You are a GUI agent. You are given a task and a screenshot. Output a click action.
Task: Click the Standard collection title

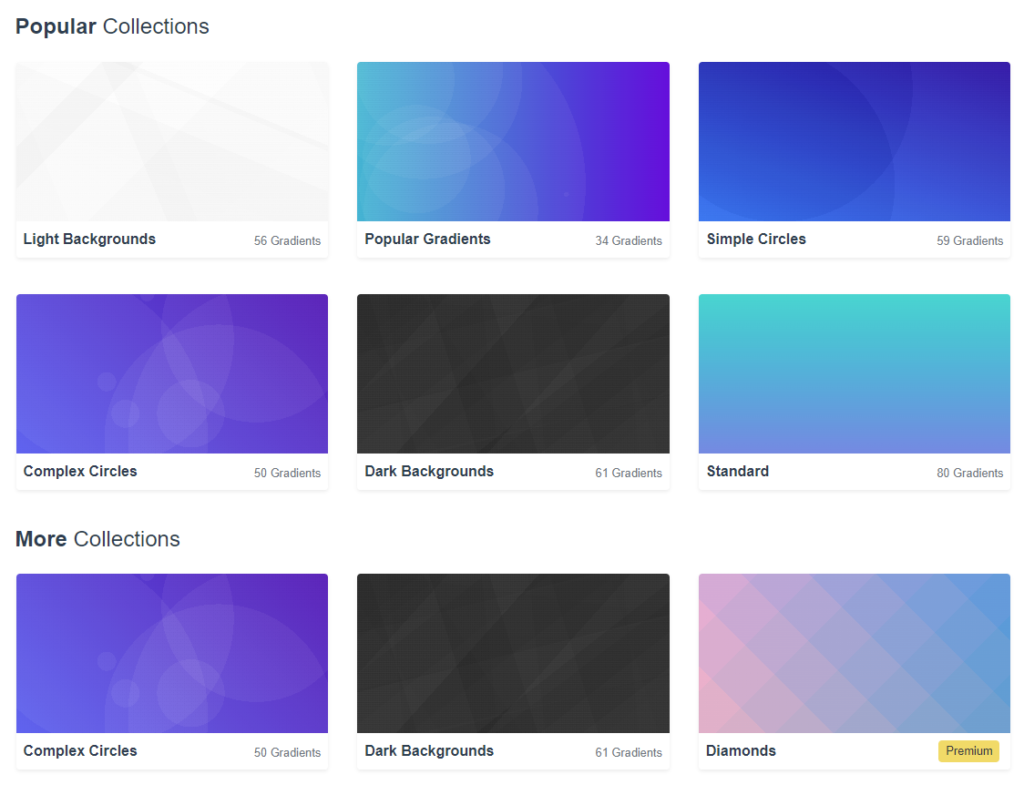click(737, 471)
